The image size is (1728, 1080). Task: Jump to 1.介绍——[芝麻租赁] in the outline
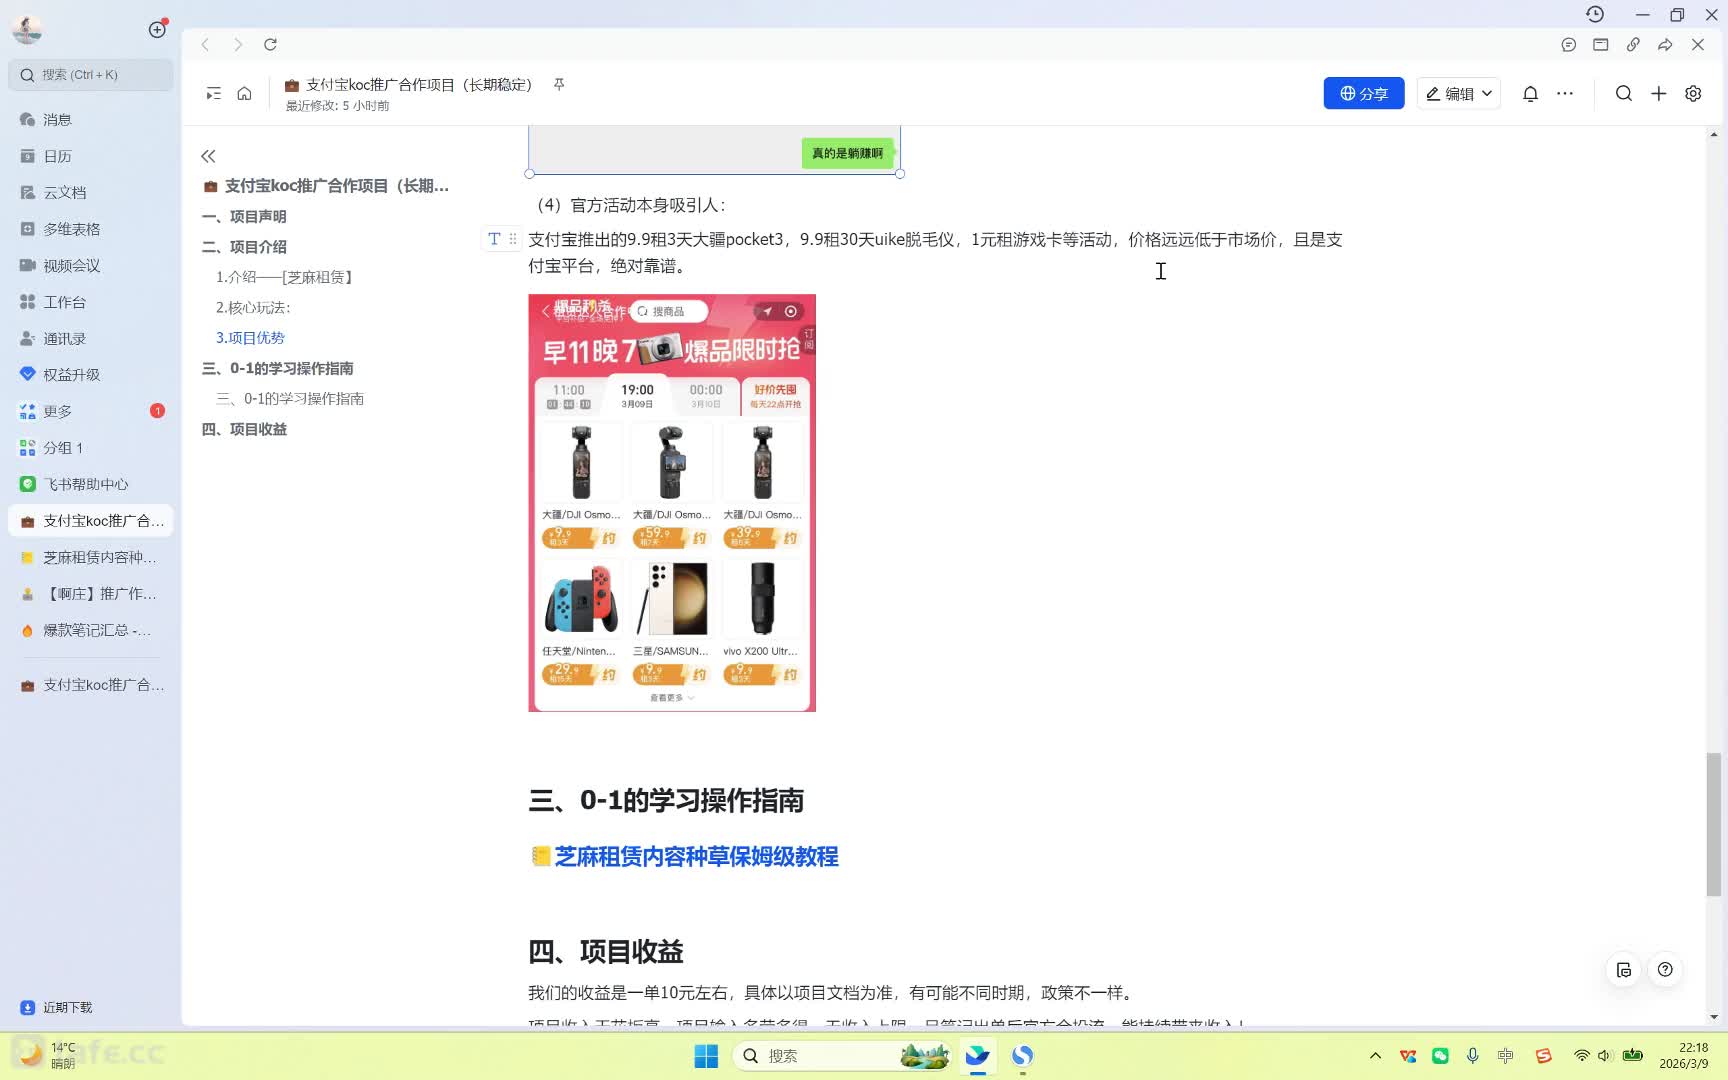[284, 277]
